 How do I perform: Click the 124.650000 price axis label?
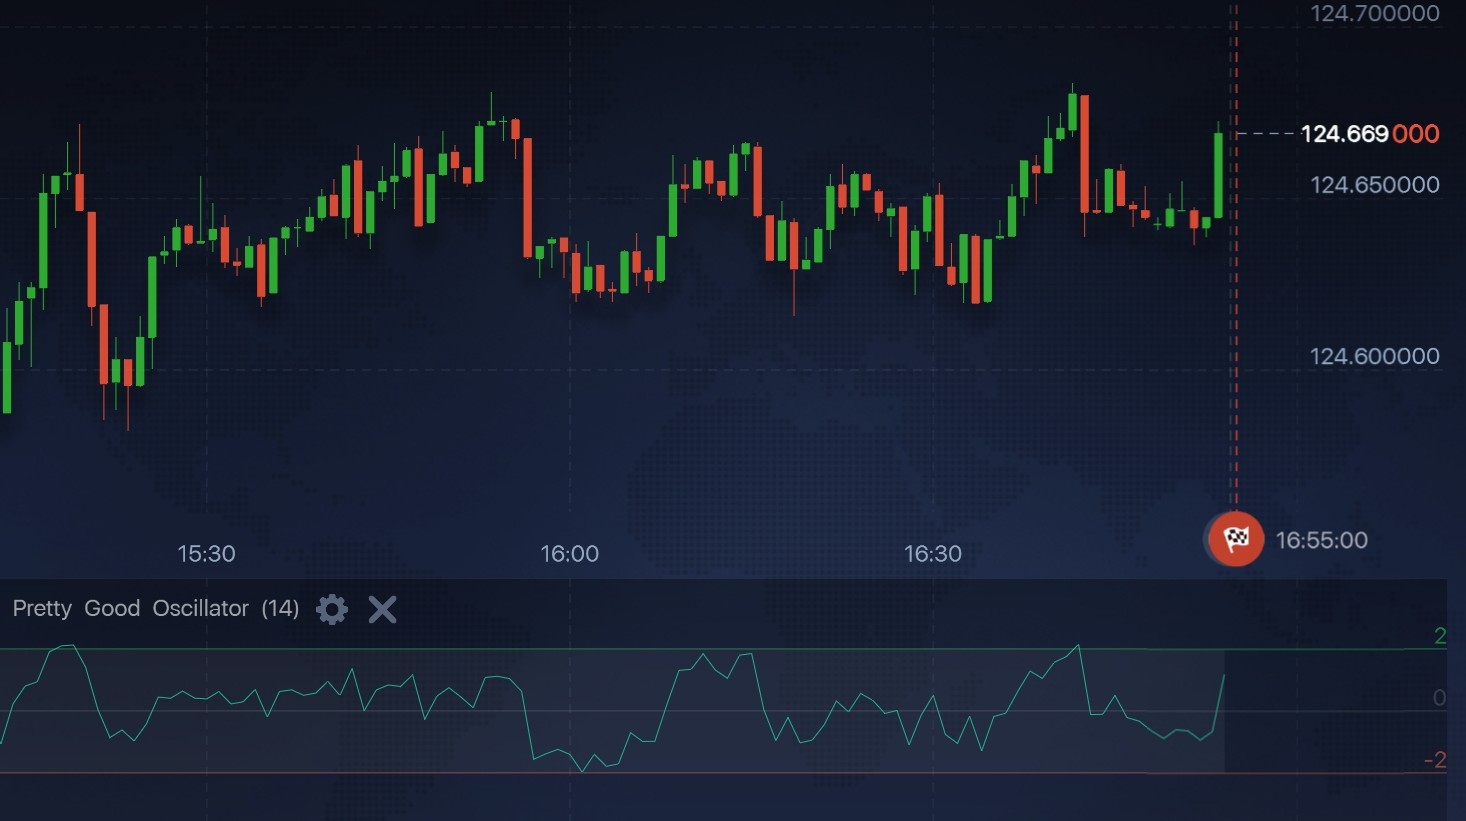click(1375, 185)
